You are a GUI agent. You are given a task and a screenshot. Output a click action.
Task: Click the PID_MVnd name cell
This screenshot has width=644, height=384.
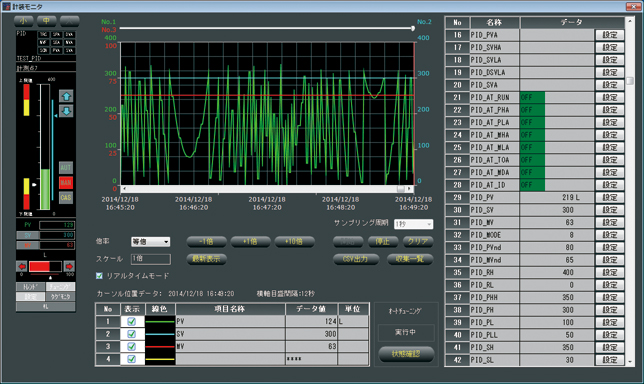(x=494, y=260)
